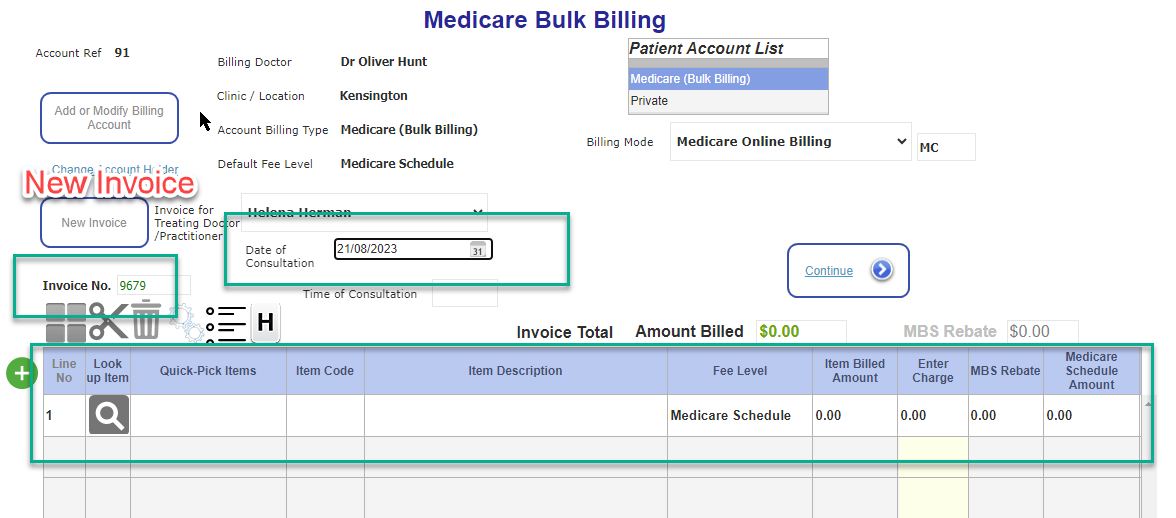Click the grid tiles icon above table

[66, 322]
